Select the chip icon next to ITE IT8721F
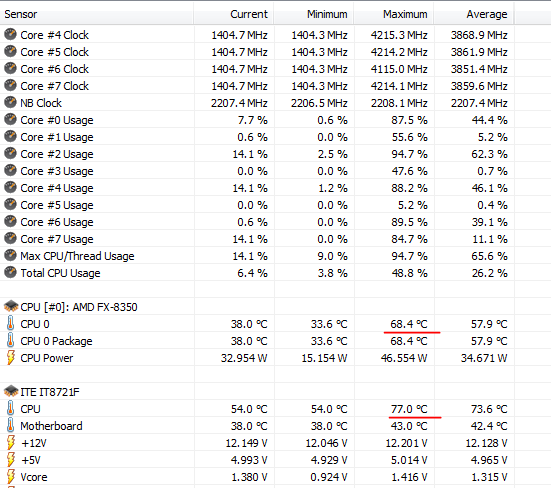This screenshot has height=488, width=551. (x=11, y=391)
